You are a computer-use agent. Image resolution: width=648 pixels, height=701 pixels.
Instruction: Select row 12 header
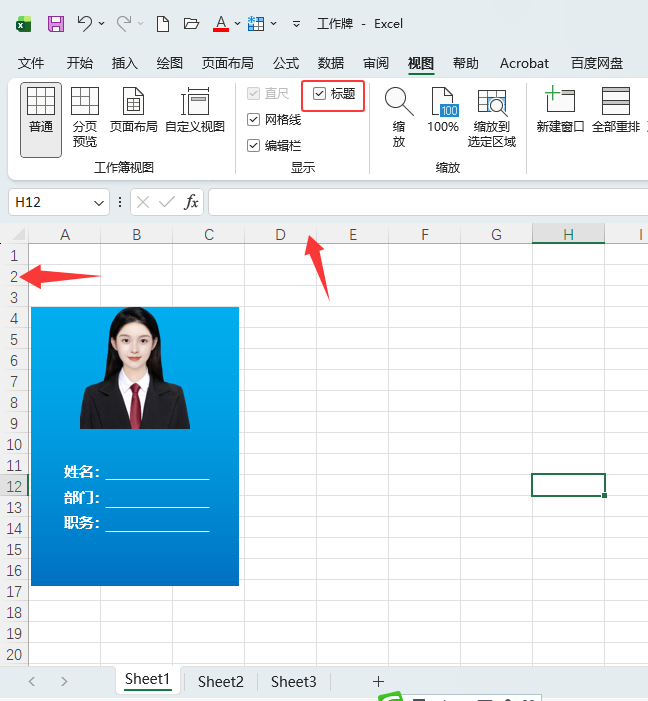point(14,486)
